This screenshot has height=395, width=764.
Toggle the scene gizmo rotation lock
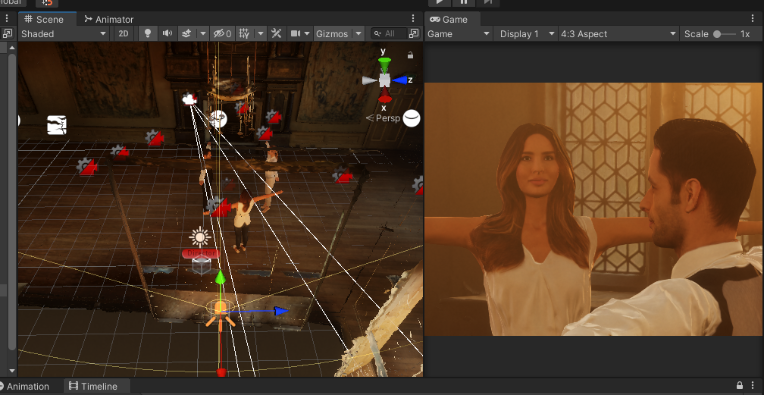(410, 55)
